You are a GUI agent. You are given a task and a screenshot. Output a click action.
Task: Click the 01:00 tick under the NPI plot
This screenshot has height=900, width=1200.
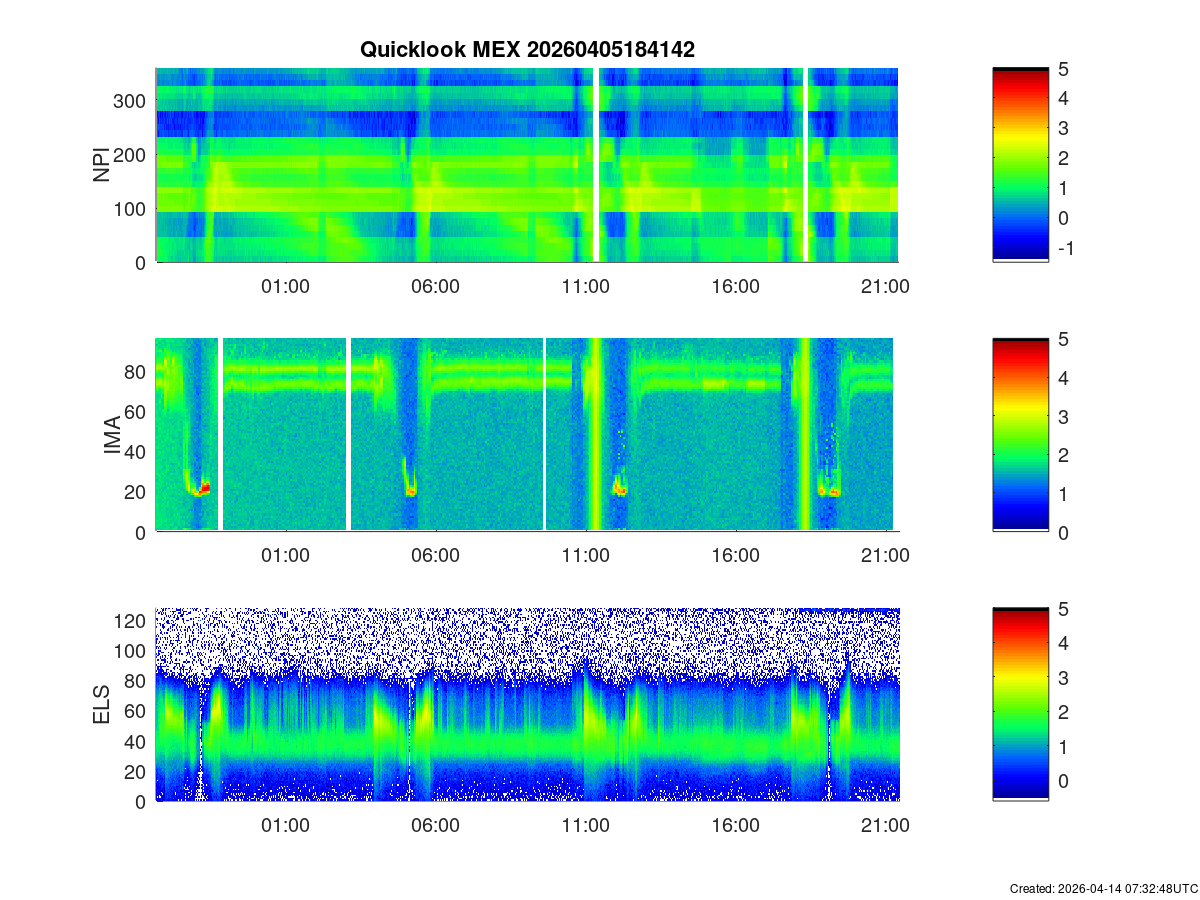285,286
